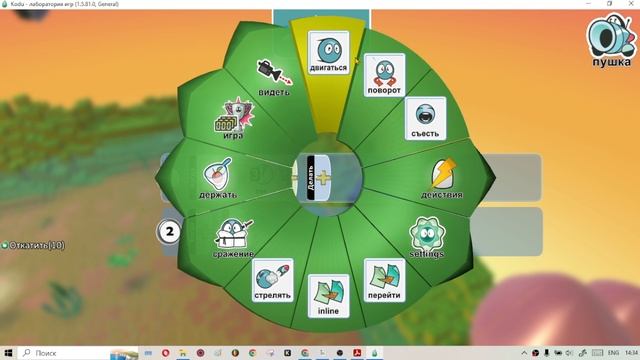Open Opera browser from taskbar

tap(165, 353)
